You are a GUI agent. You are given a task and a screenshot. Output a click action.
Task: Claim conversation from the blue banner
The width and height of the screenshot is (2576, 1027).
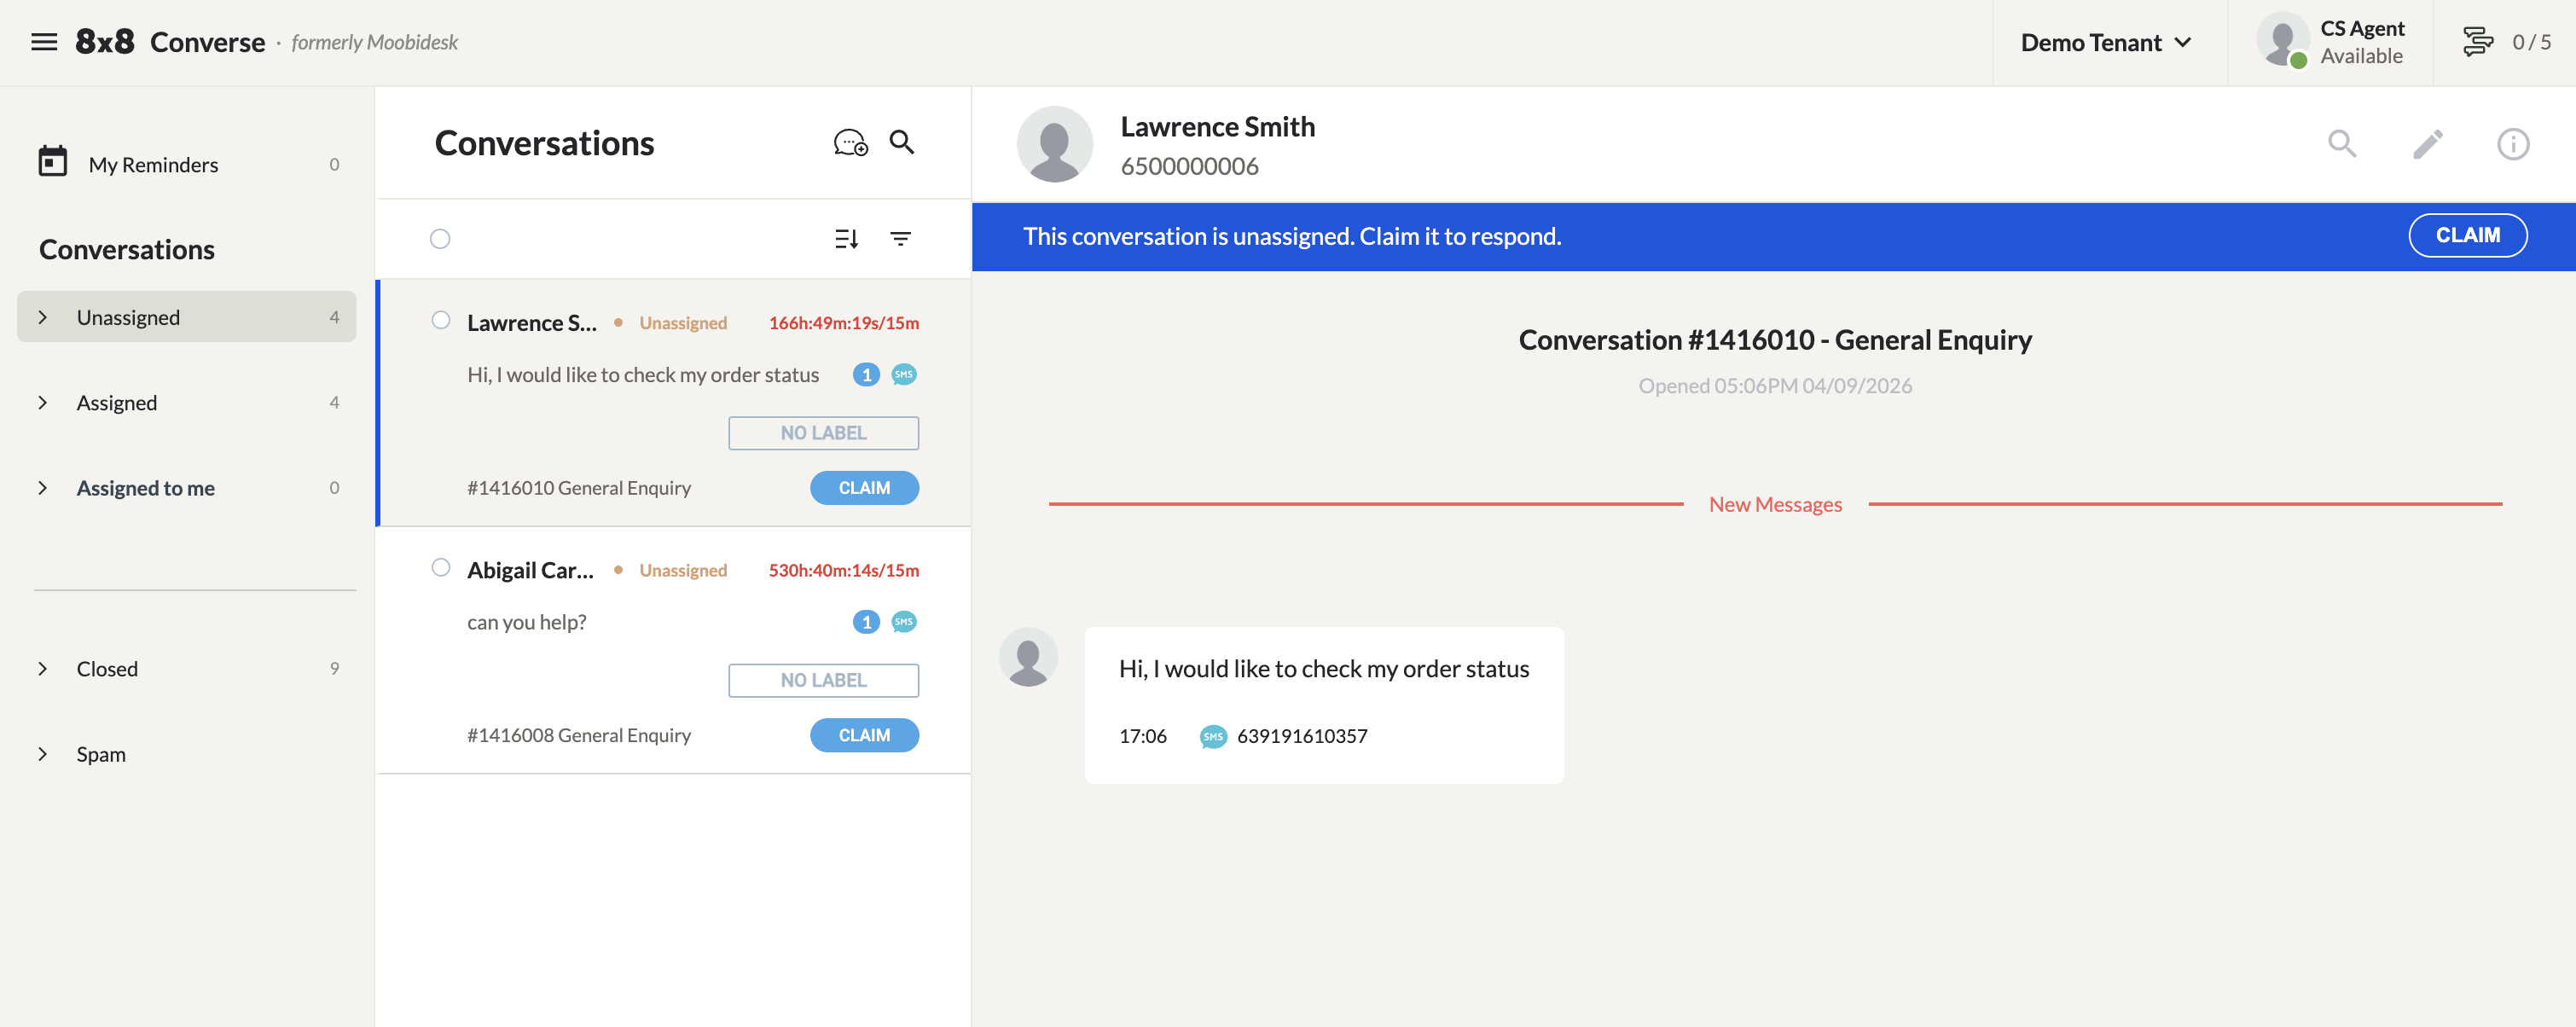pos(2468,235)
